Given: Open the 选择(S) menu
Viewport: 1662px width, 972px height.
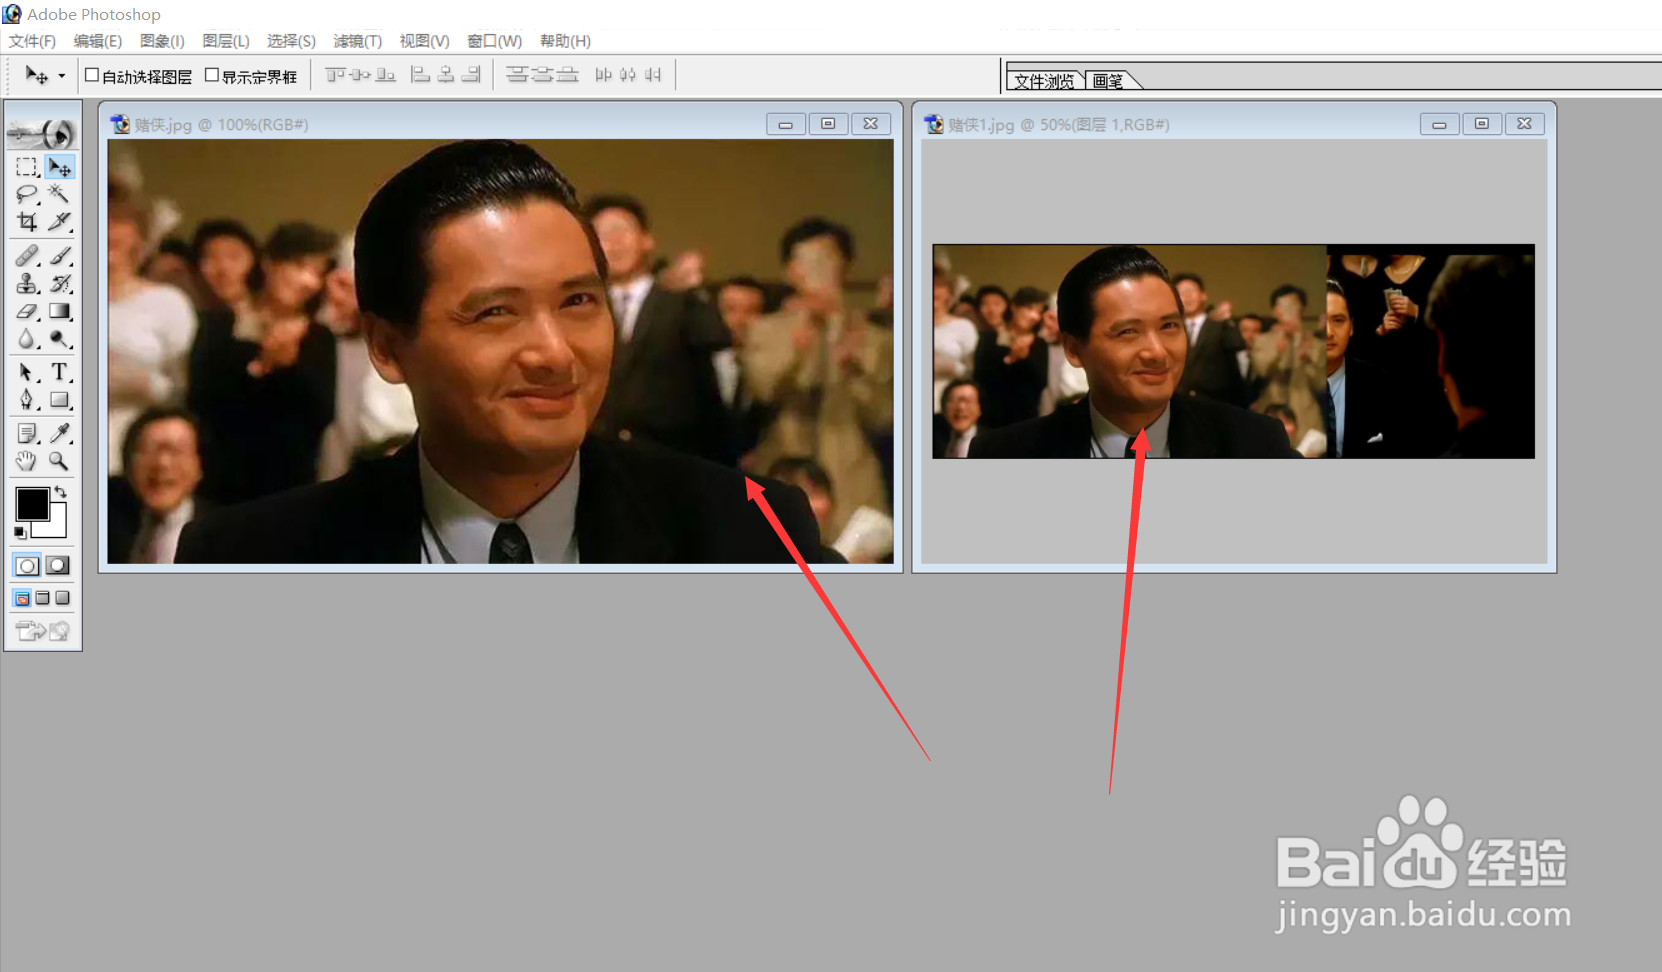Looking at the screenshot, I should pos(291,41).
